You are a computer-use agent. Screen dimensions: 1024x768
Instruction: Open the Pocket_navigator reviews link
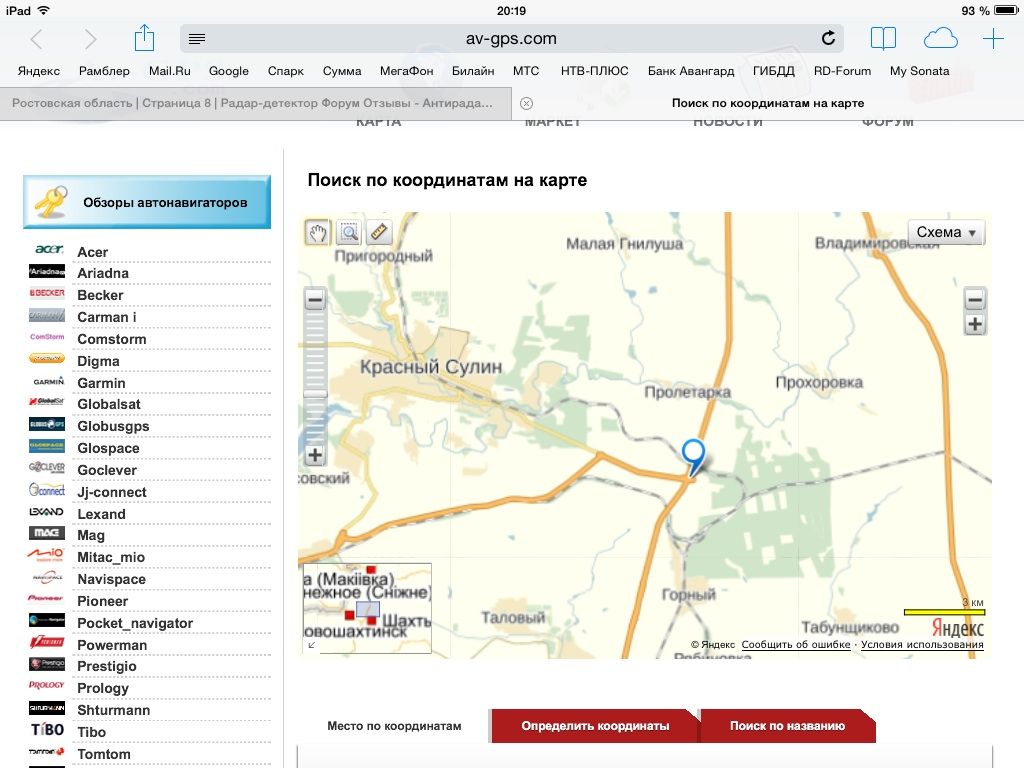pyautogui.click(x=135, y=623)
